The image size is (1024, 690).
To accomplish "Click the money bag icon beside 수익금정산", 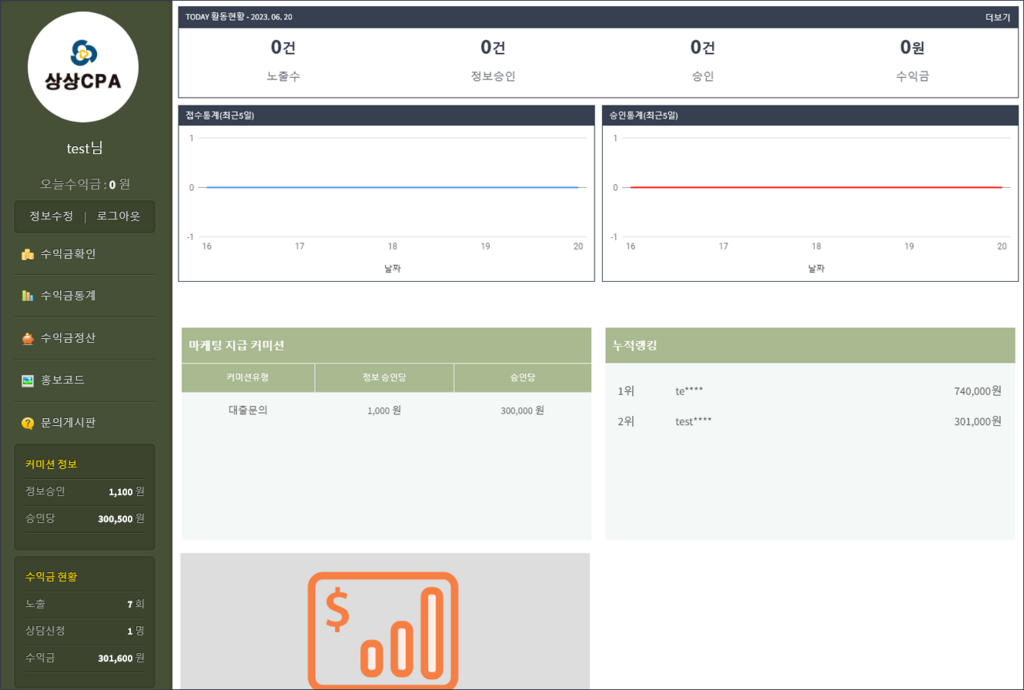I will pos(27,338).
